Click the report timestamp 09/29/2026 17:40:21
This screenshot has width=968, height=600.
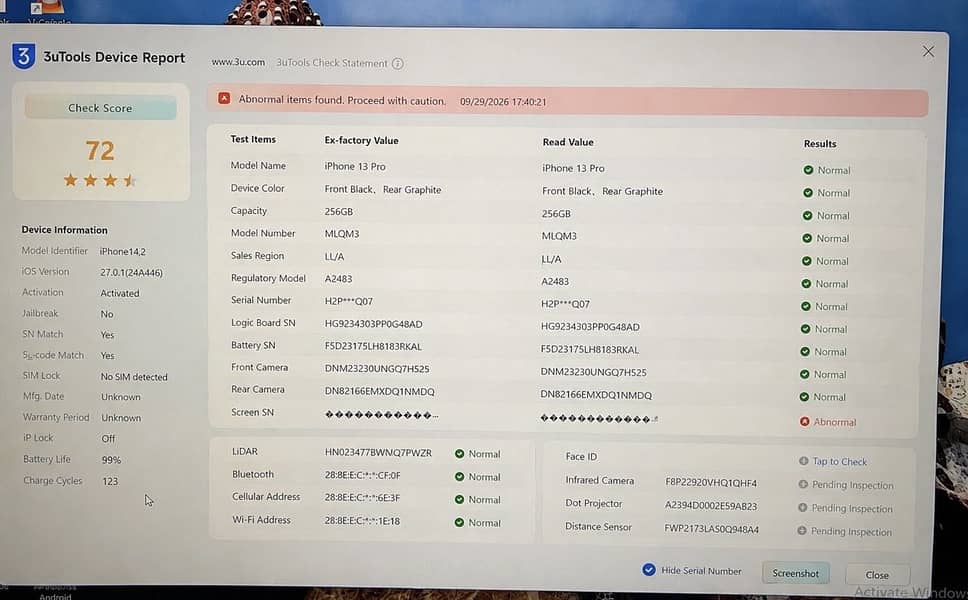(x=503, y=102)
